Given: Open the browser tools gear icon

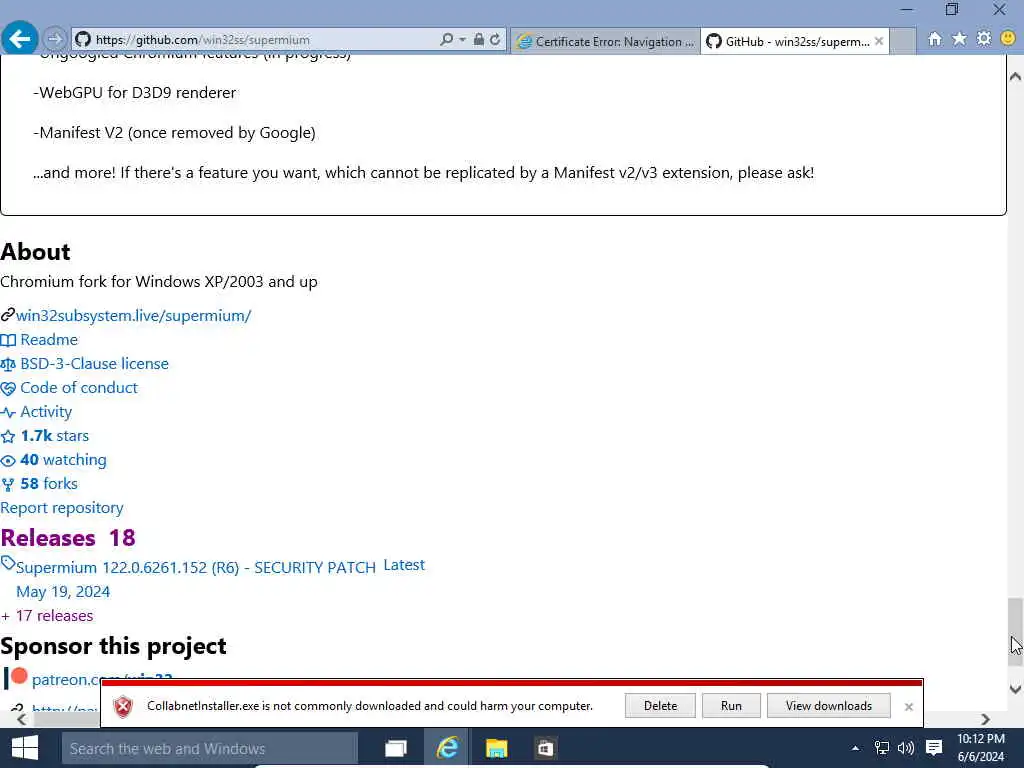Looking at the screenshot, I should click(984, 39).
